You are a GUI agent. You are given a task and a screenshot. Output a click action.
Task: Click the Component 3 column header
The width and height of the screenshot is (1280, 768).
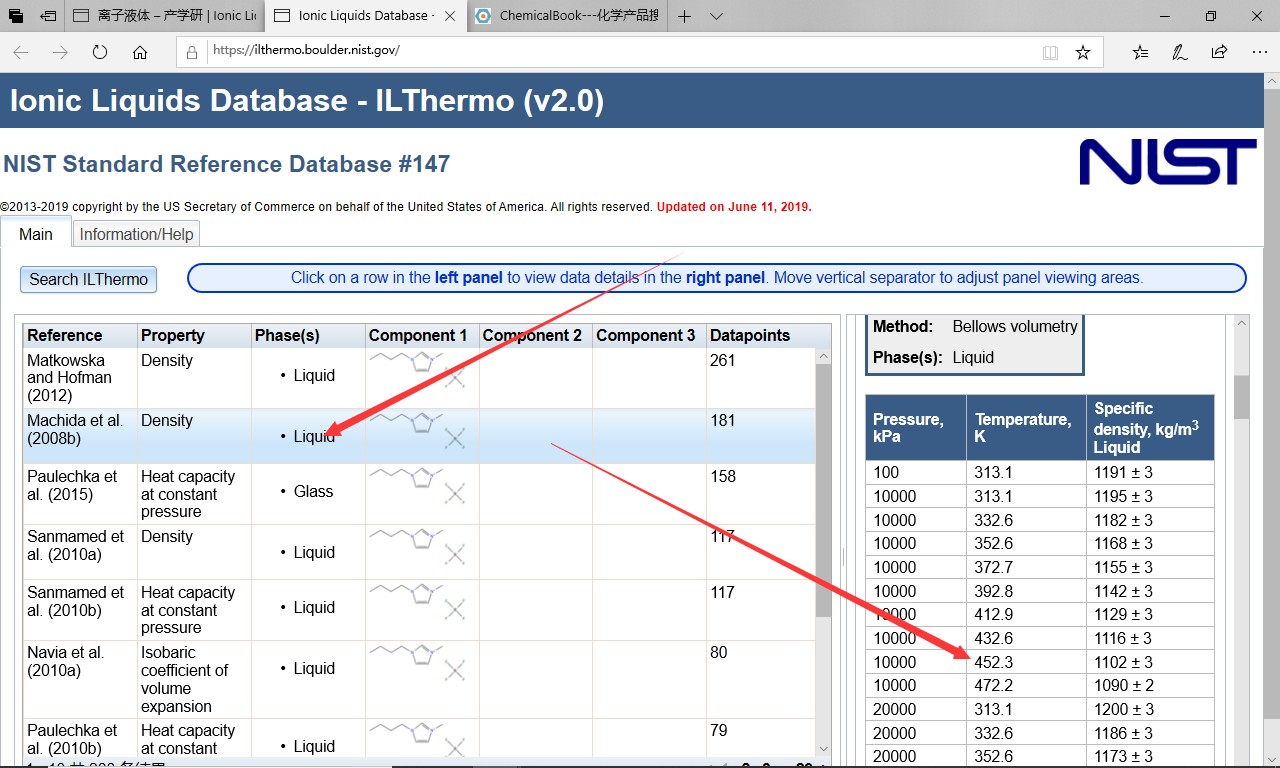[x=648, y=335]
